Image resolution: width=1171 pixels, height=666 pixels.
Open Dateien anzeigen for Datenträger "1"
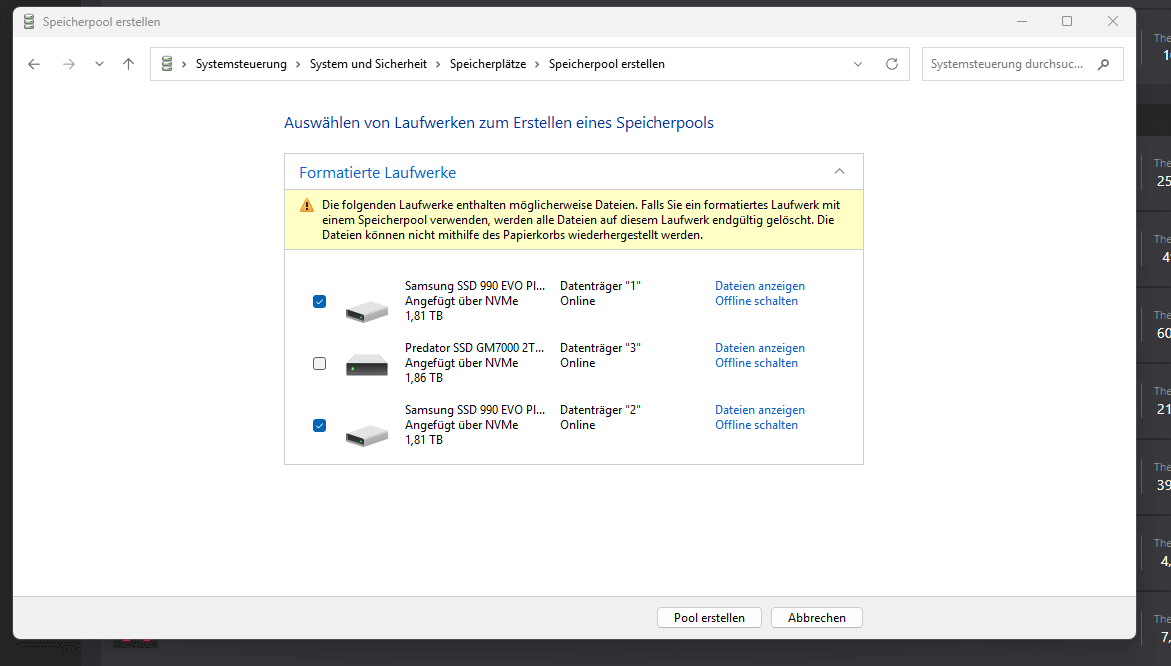760,286
